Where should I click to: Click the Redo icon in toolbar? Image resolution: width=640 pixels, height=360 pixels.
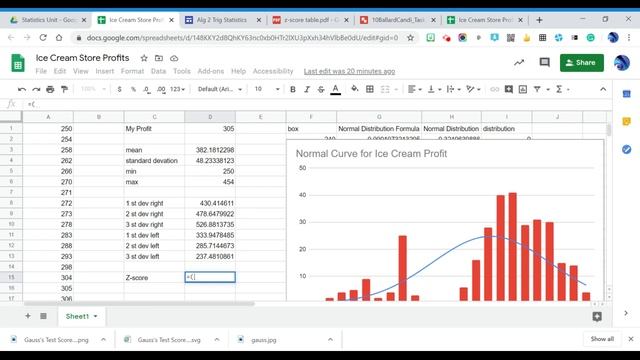[x=36, y=89]
